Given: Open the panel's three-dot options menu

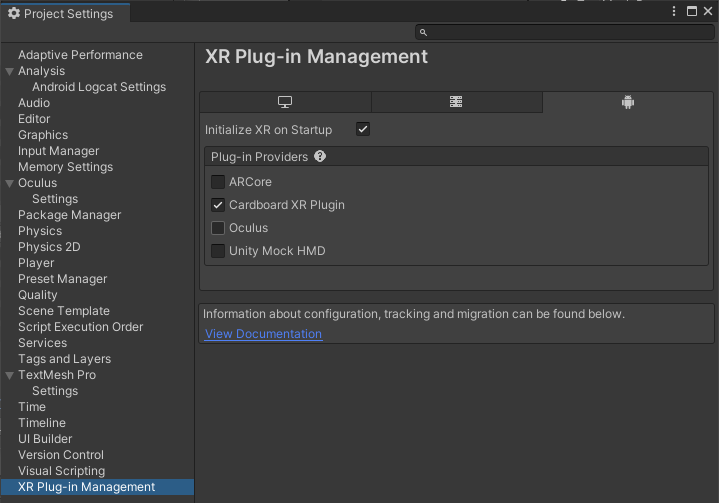Looking at the screenshot, I should [674, 11].
